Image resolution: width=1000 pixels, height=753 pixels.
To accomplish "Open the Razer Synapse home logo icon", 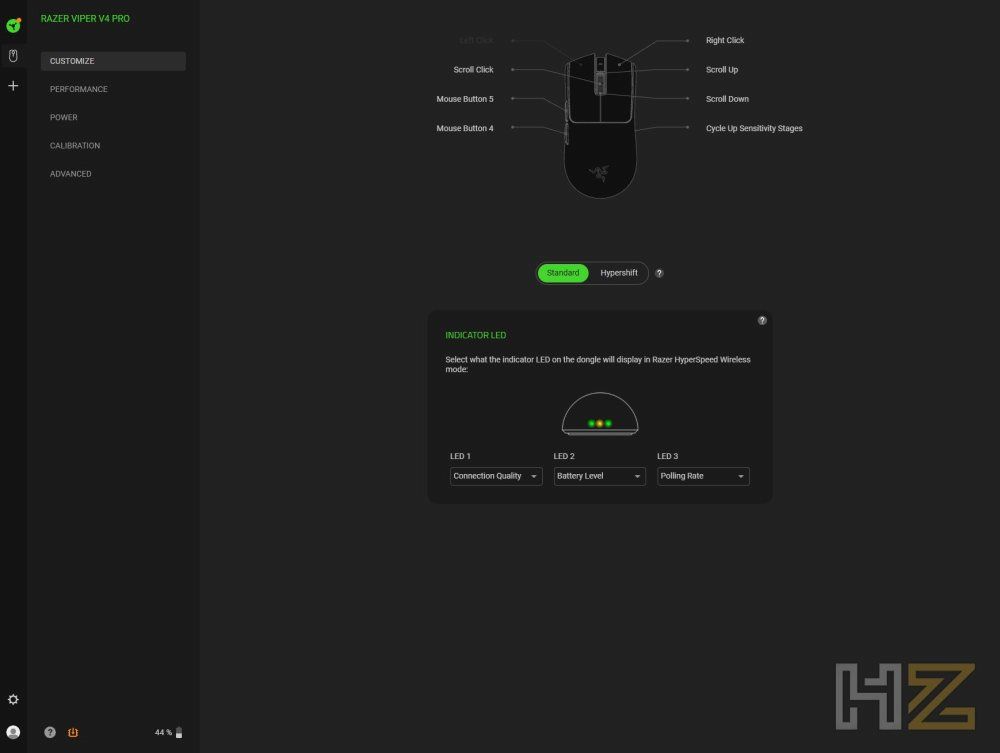I will coord(13,26).
